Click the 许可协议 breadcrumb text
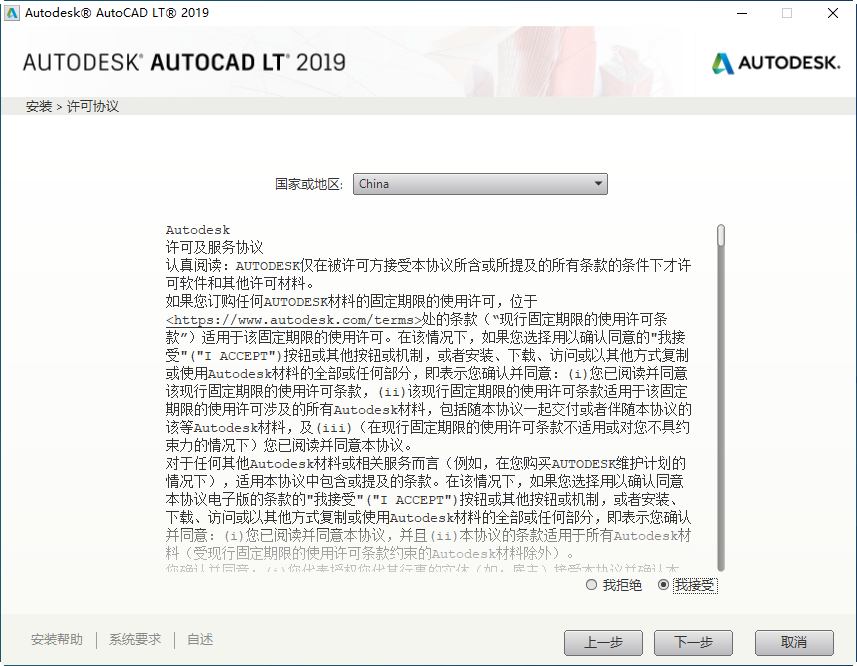The width and height of the screenshot is (857, 666). point(93,107)
